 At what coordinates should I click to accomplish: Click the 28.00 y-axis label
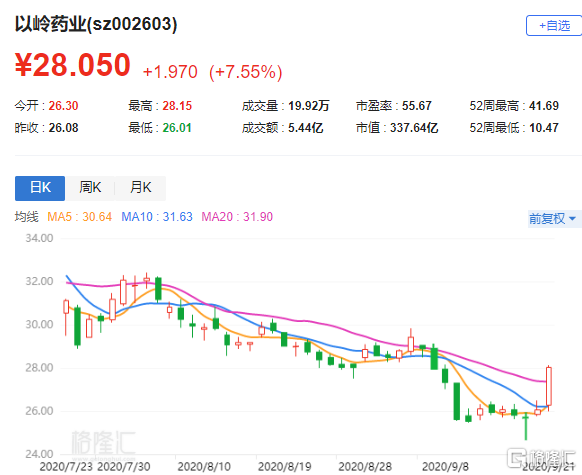point(39,368)
